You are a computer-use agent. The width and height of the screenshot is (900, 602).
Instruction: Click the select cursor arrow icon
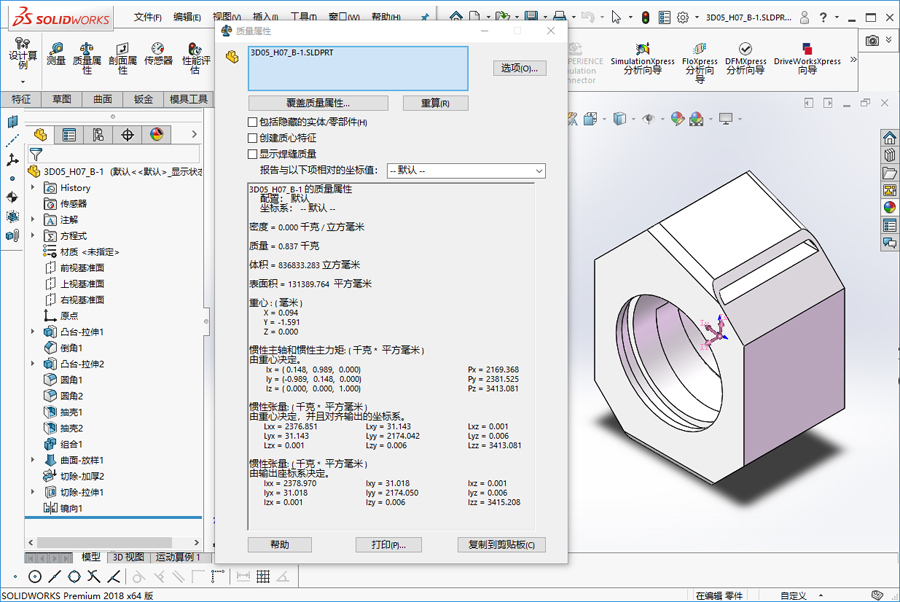click(x=616, y=17)
